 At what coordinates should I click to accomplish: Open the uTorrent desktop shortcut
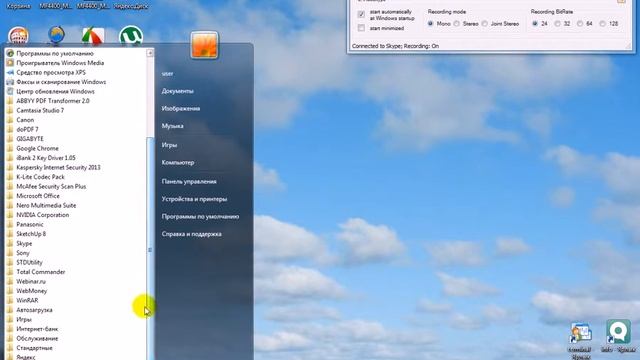tap(131, 35)
